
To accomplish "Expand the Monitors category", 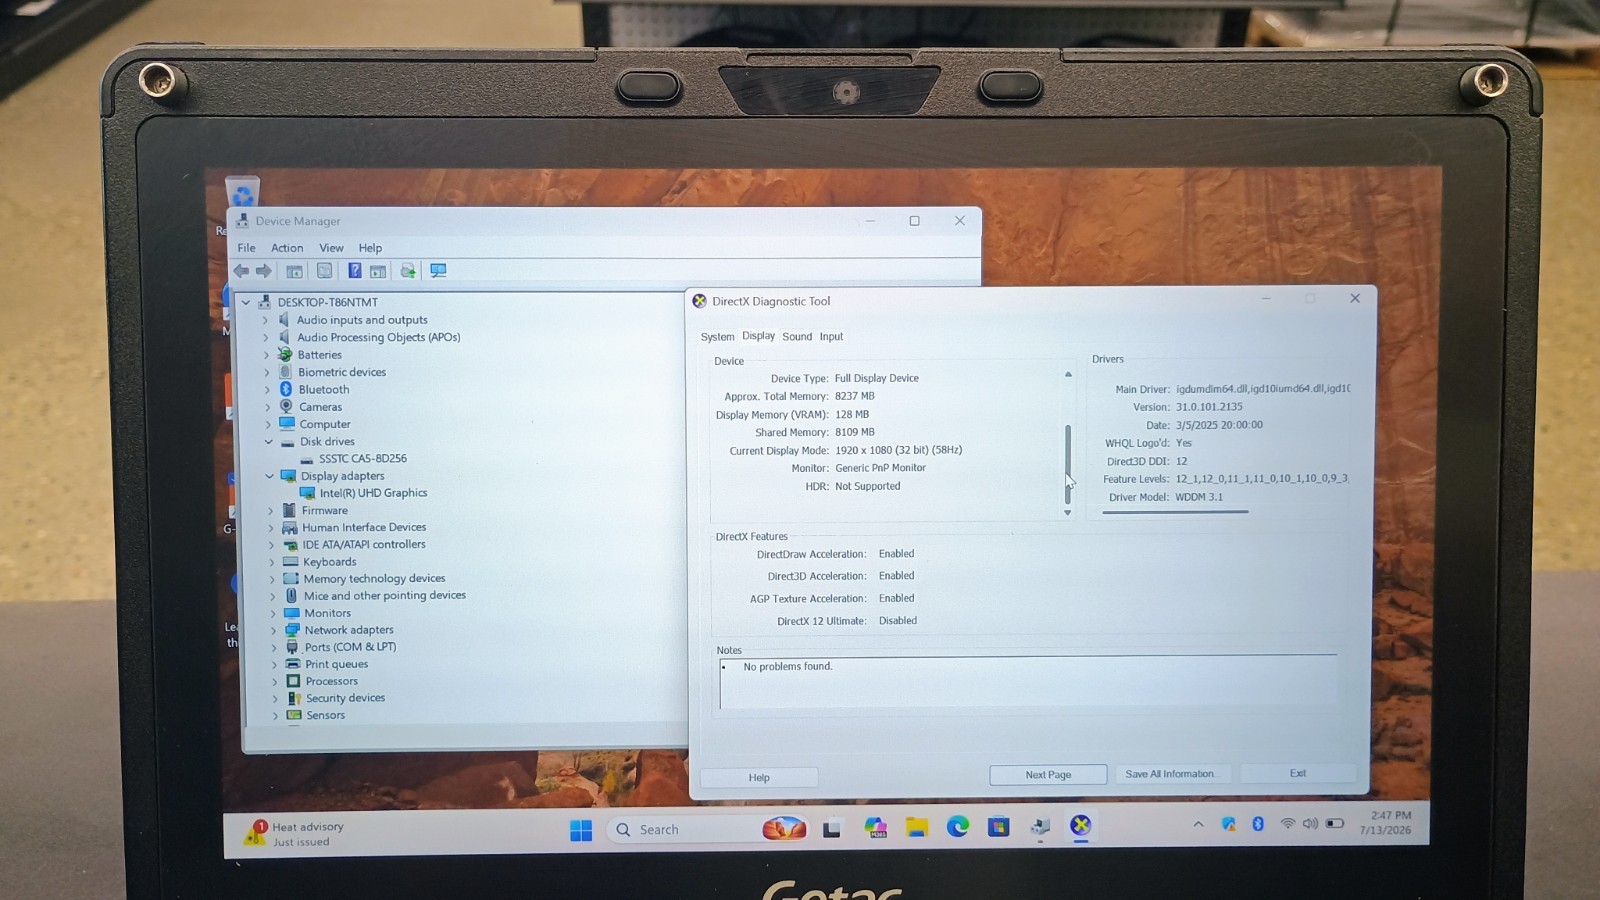I will click(272, 614).
